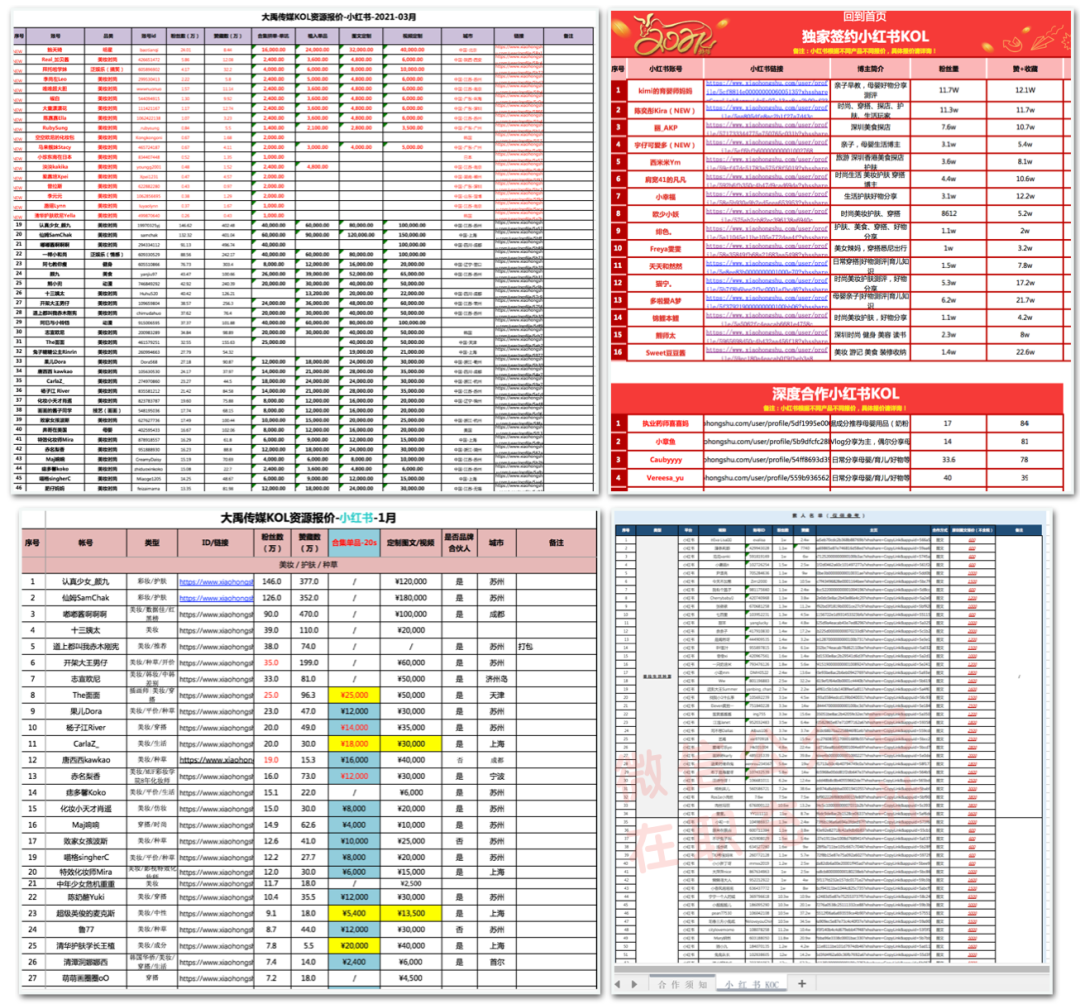This screenshot has height=1004, width=1080.
Task: Click the 独家签约小红书KOL title
Action: (x=864, y=36)
